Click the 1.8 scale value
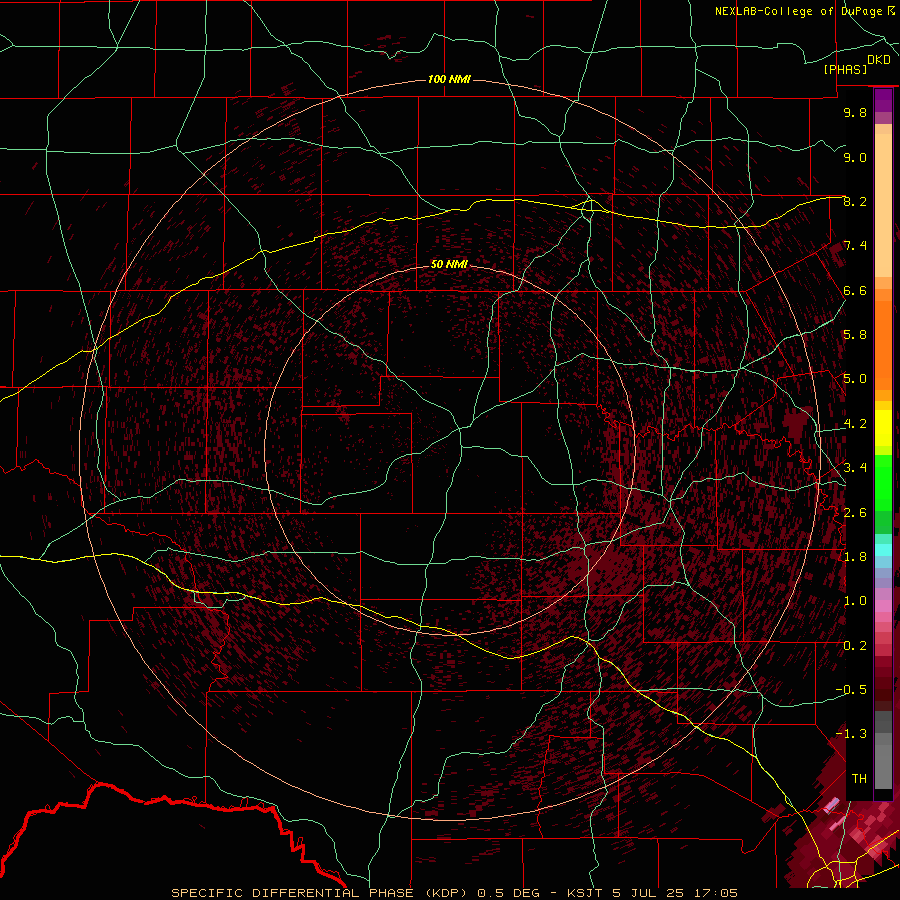The height and width of the screenshot is (900, 900). pyautogui.click(x=855, y=557)
